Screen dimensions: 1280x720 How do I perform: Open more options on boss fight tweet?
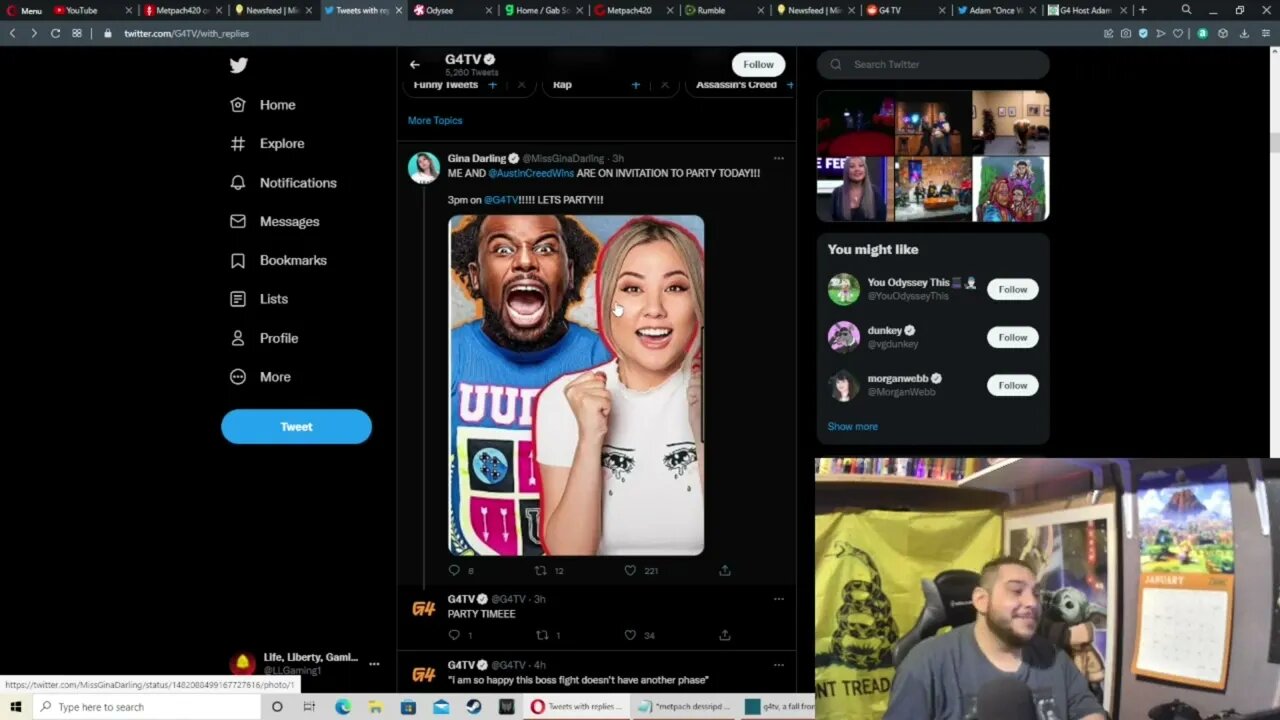click(779, 665)
